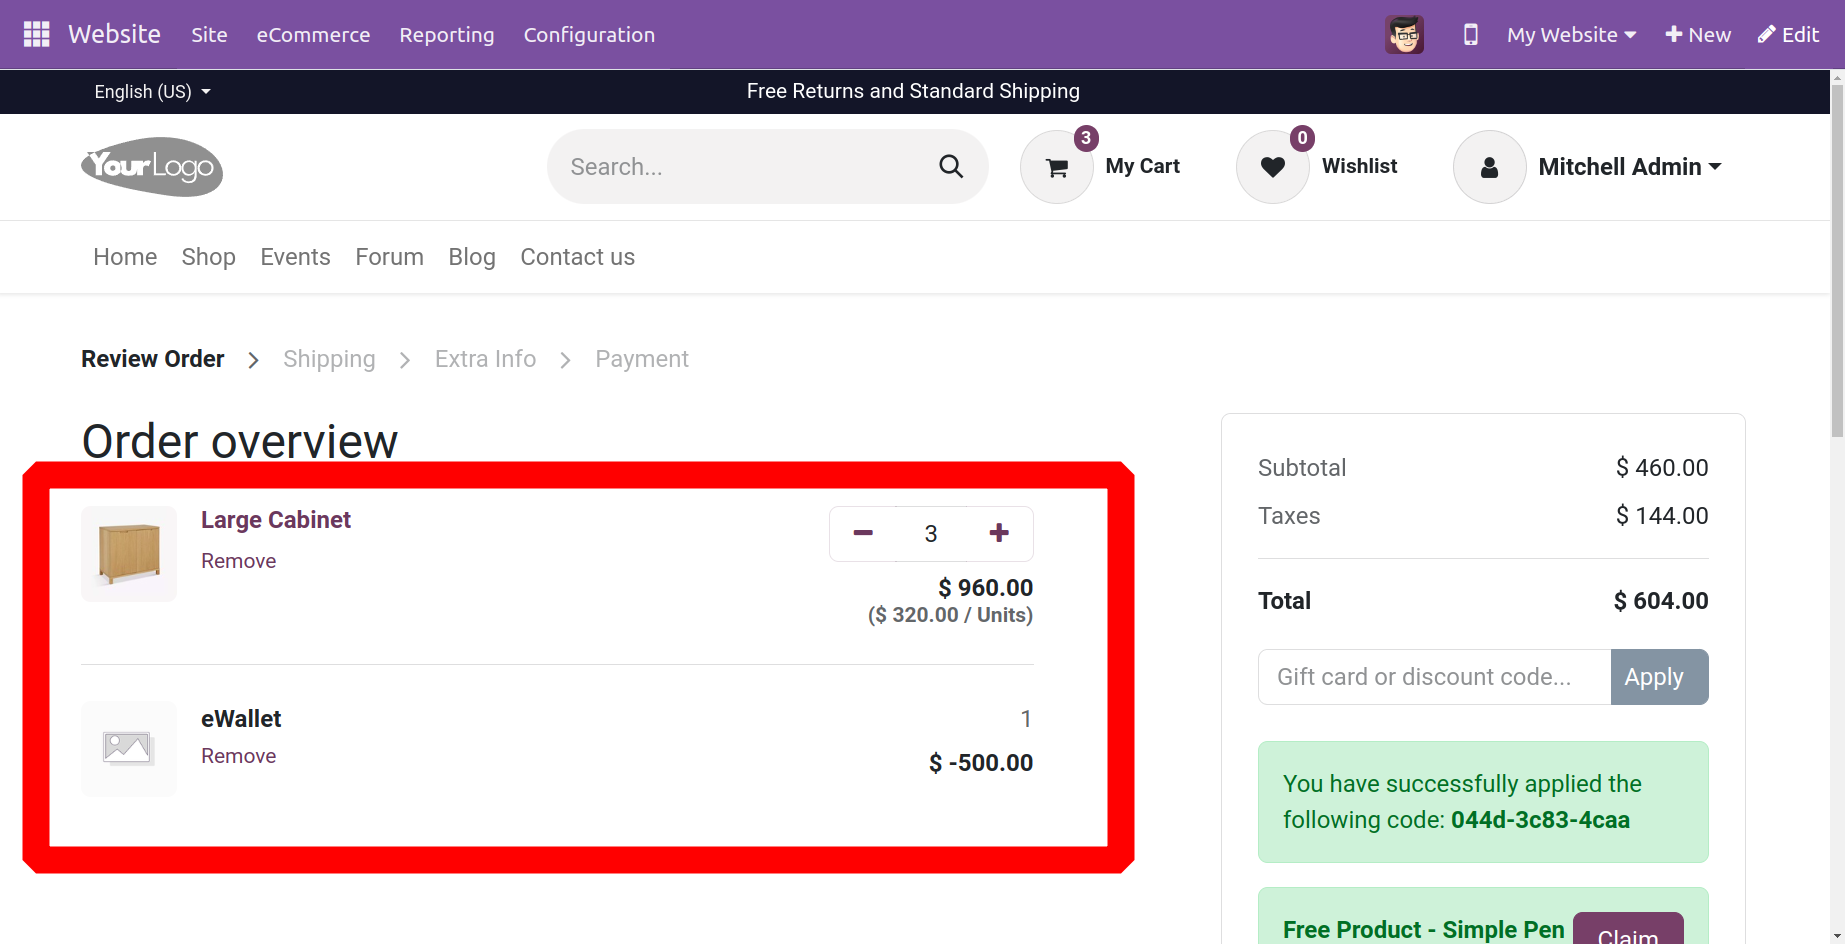Viewport: 1845px width, 944px height.
Task: Click the Large Cabinet product thumbnail
Action: 129,553
